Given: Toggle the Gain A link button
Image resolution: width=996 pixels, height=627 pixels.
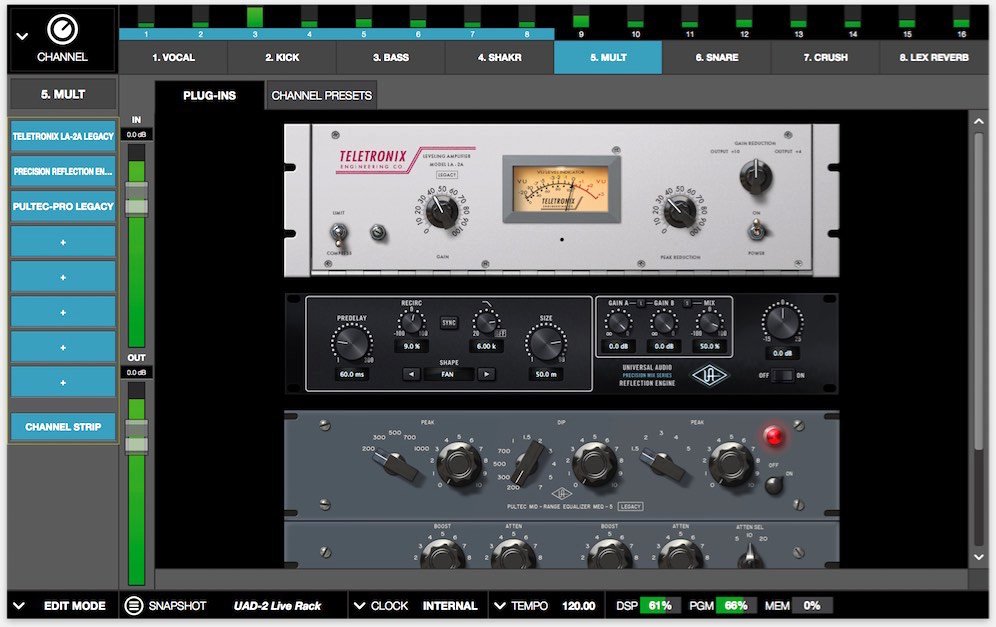Looking at the screenshot, I should coord(641,304).
